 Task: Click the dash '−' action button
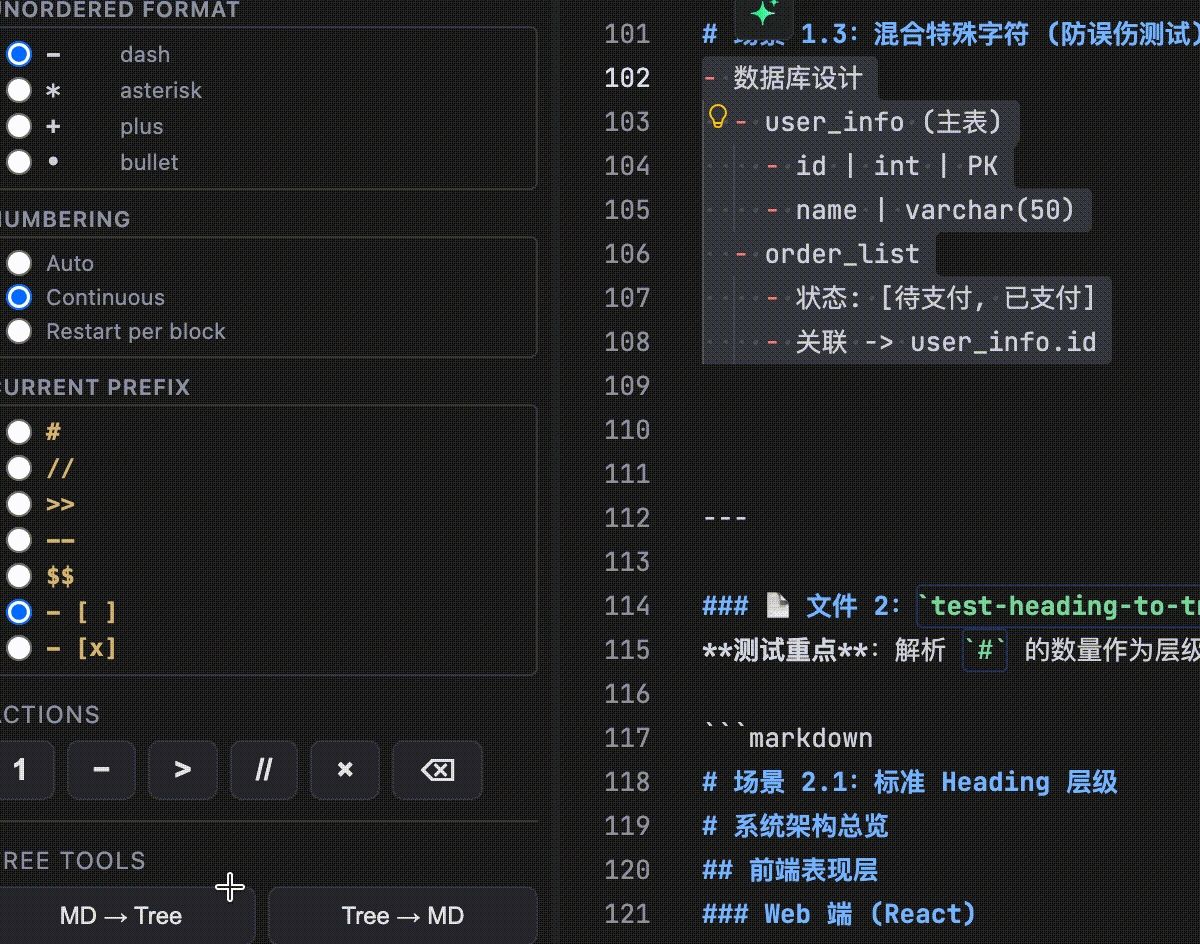[x=101, y=770]
